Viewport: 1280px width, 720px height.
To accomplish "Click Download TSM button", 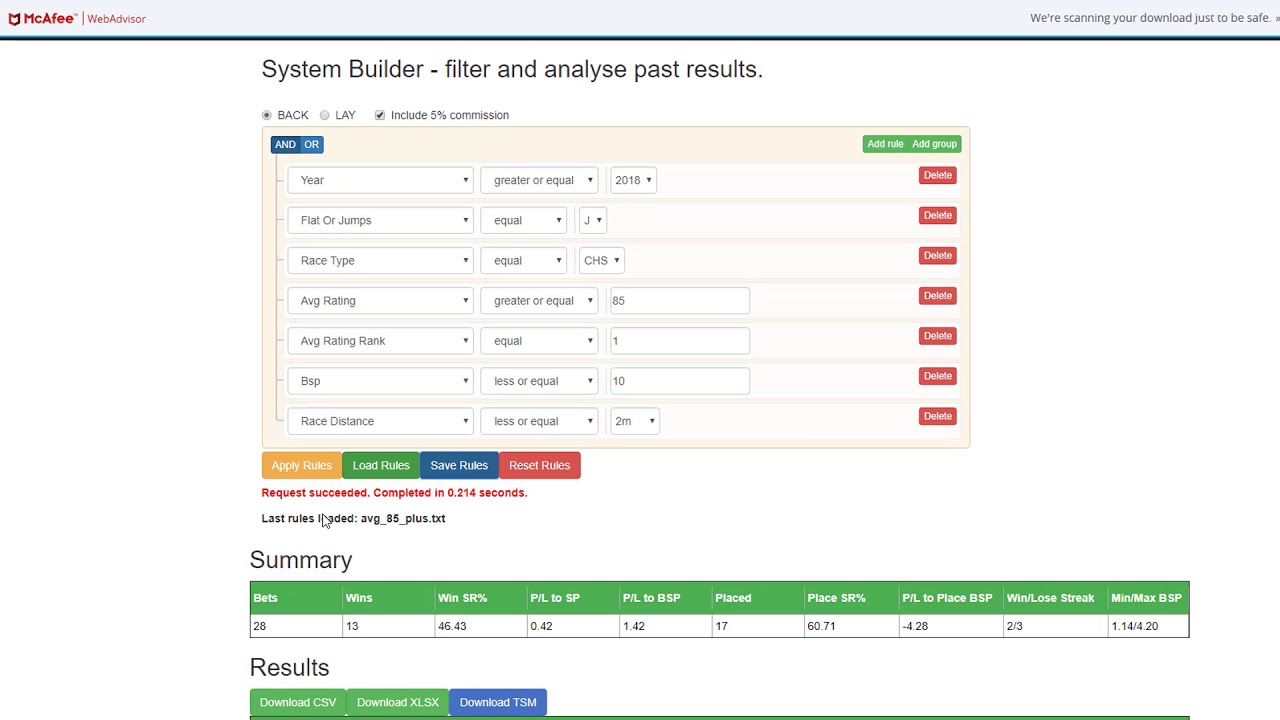I will 498,702.
